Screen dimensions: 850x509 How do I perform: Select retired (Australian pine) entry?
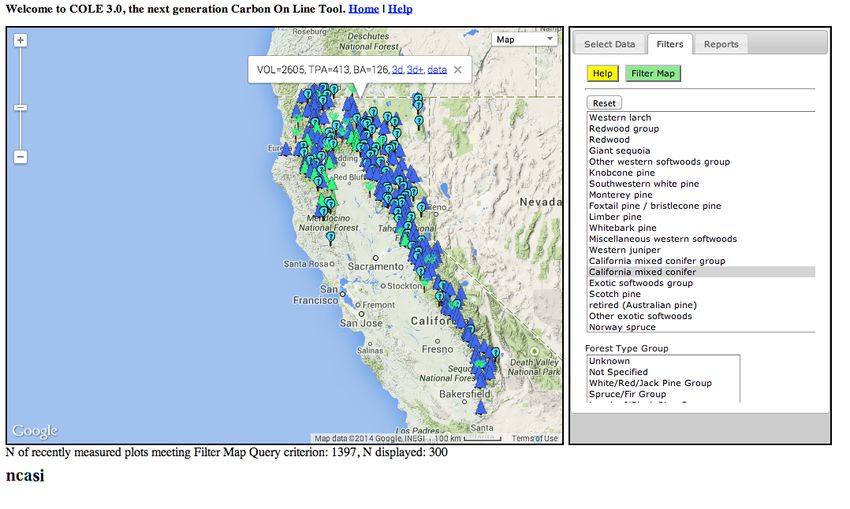click(701, 305)
